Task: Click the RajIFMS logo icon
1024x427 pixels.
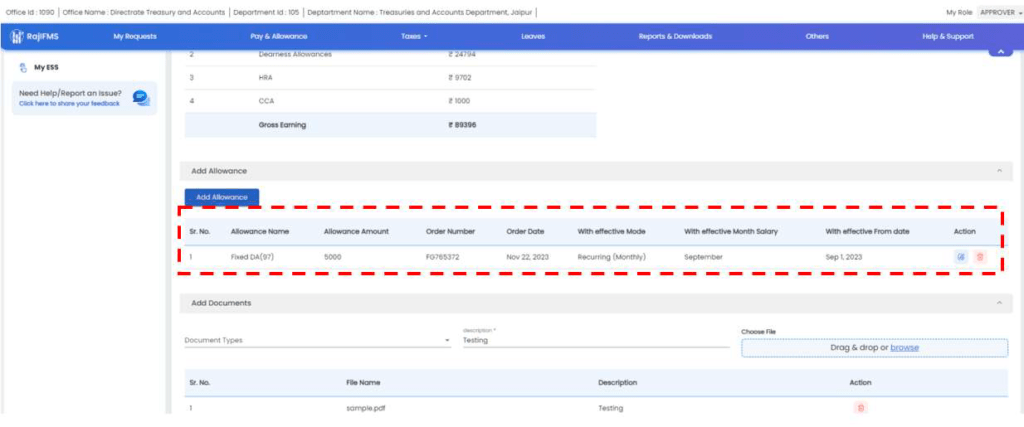Action: (x=18, y=37)
